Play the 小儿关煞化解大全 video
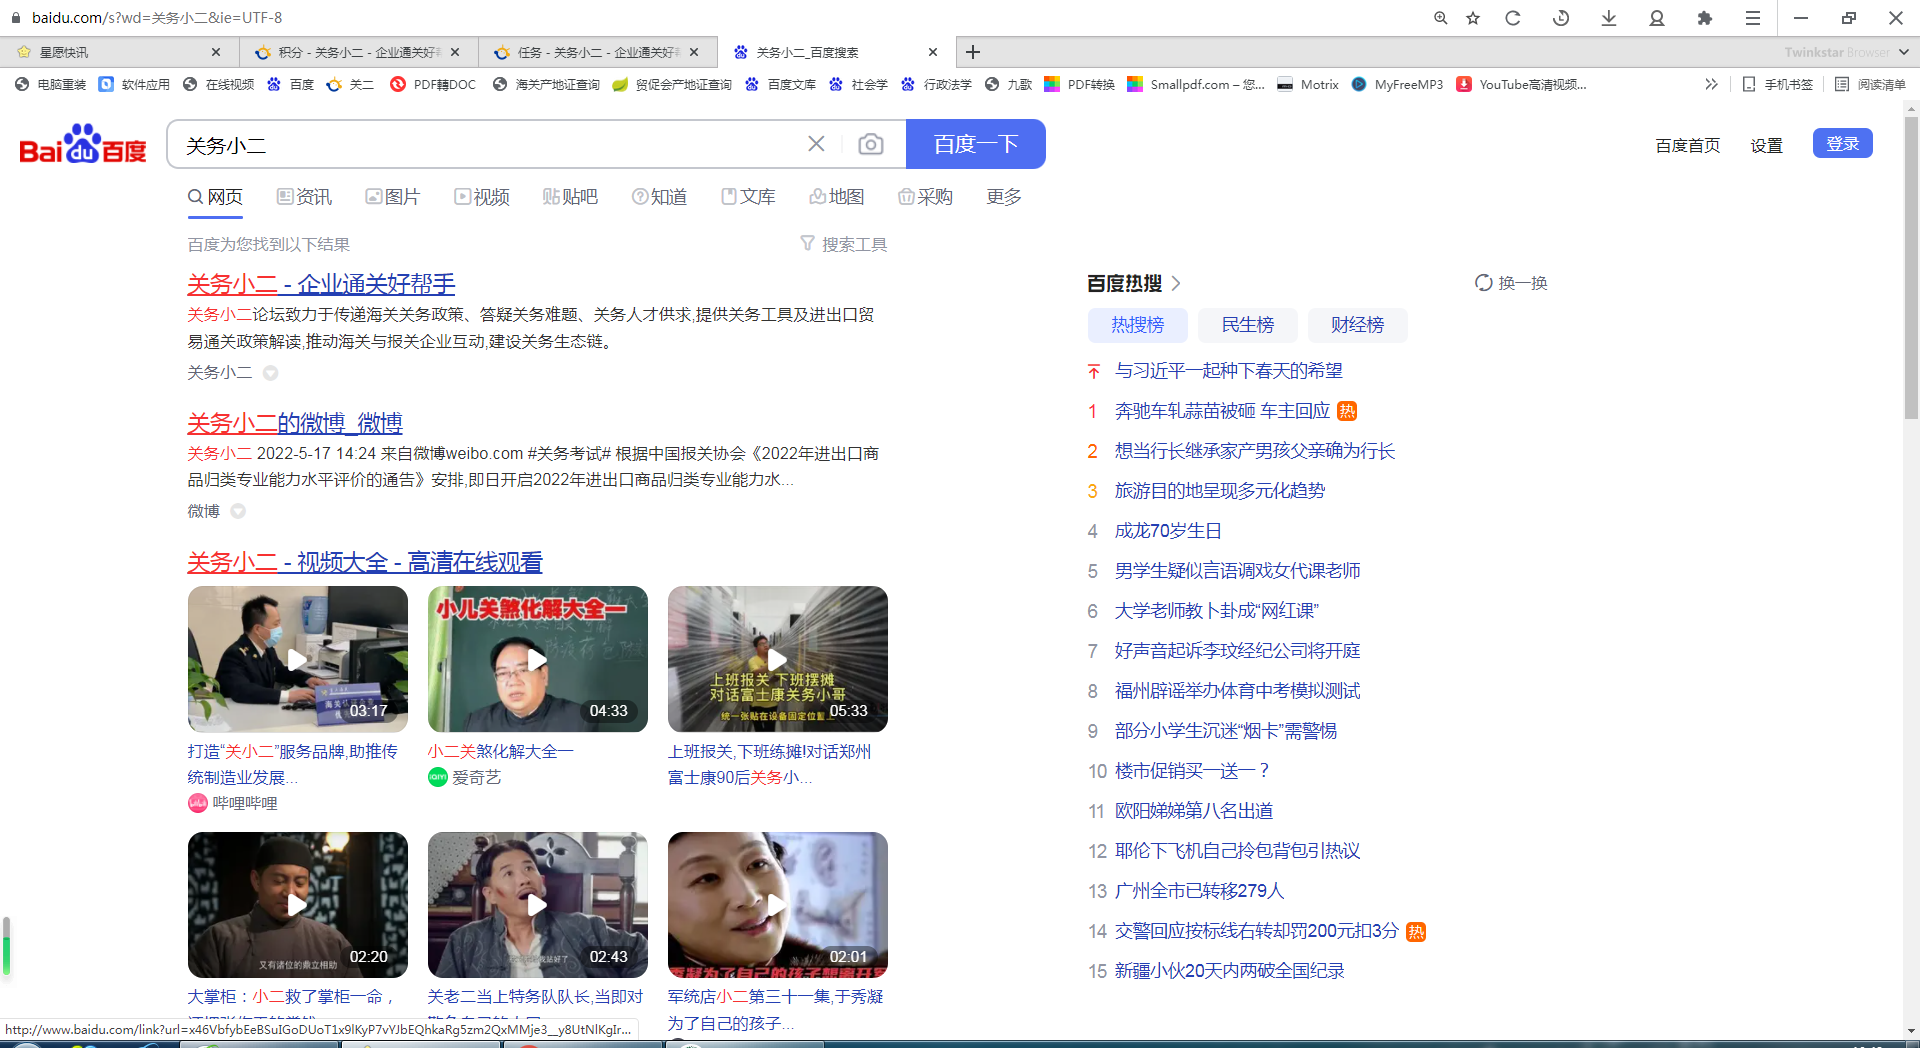The image size is (1920, 1048). tap(538, 659)
